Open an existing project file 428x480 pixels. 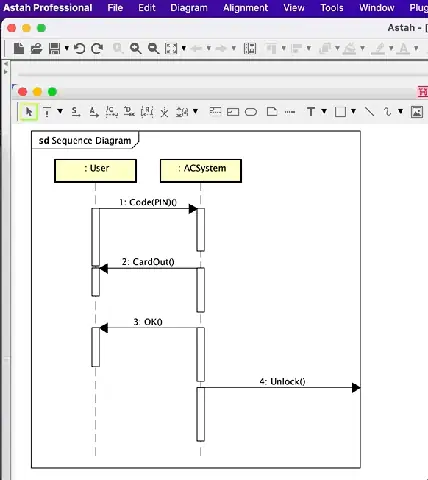[36, 49]
